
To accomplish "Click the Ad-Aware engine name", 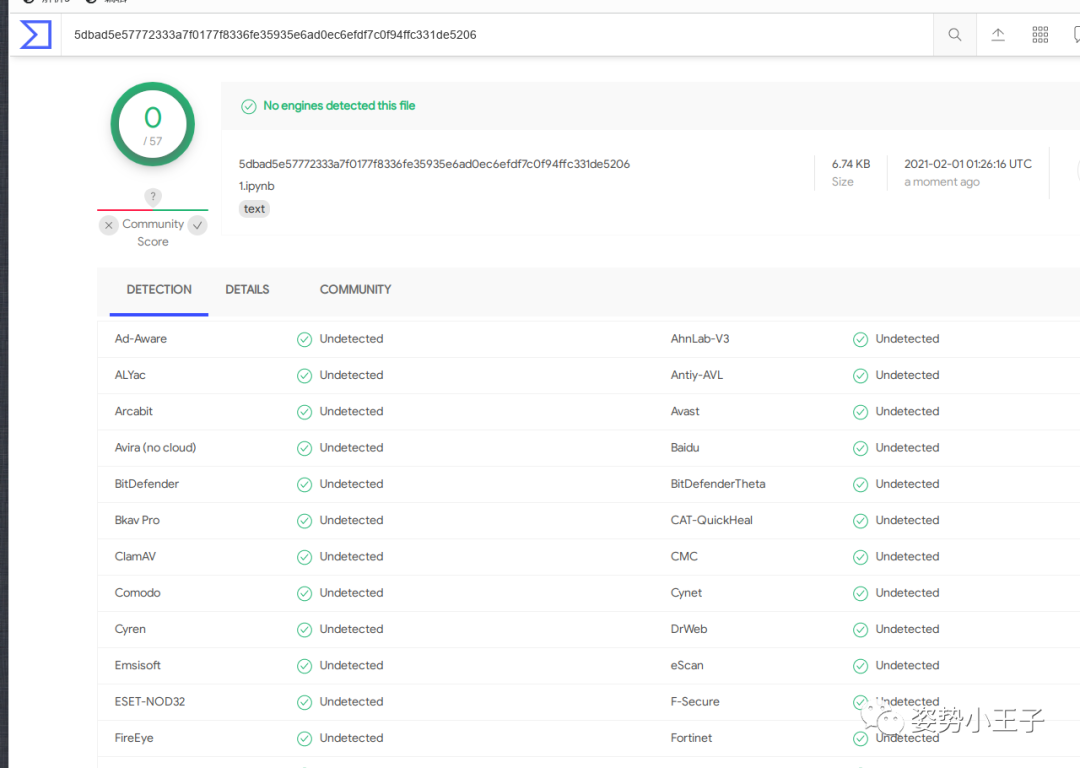I will [141, 339].
